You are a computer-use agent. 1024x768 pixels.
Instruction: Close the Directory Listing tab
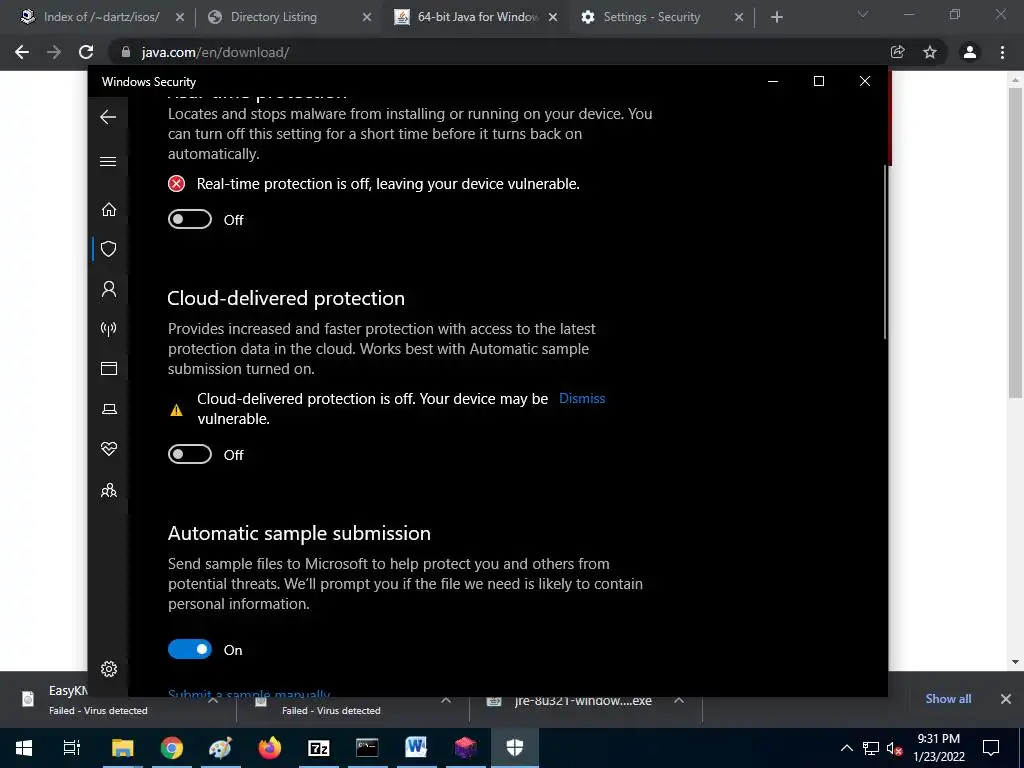[x=367, y=18]
